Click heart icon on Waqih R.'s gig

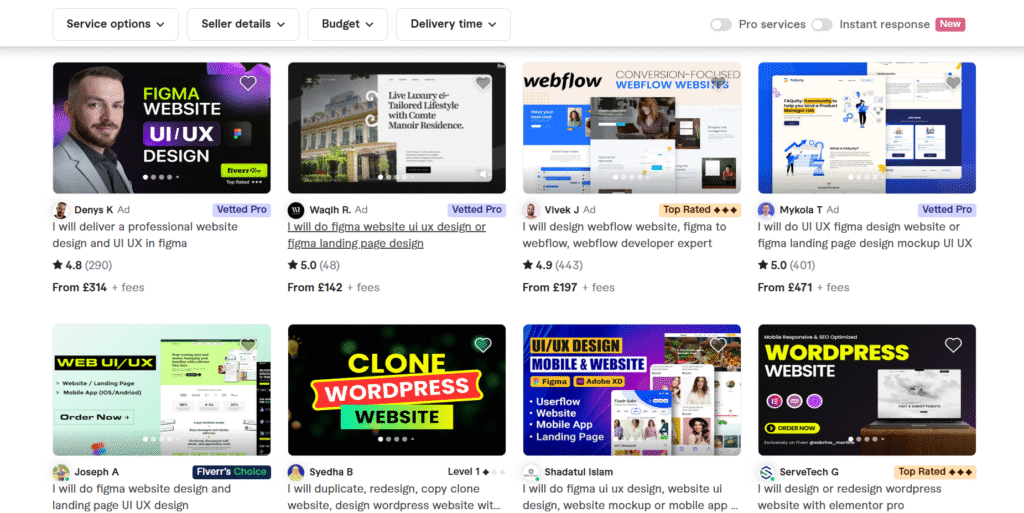pos(483,83)
